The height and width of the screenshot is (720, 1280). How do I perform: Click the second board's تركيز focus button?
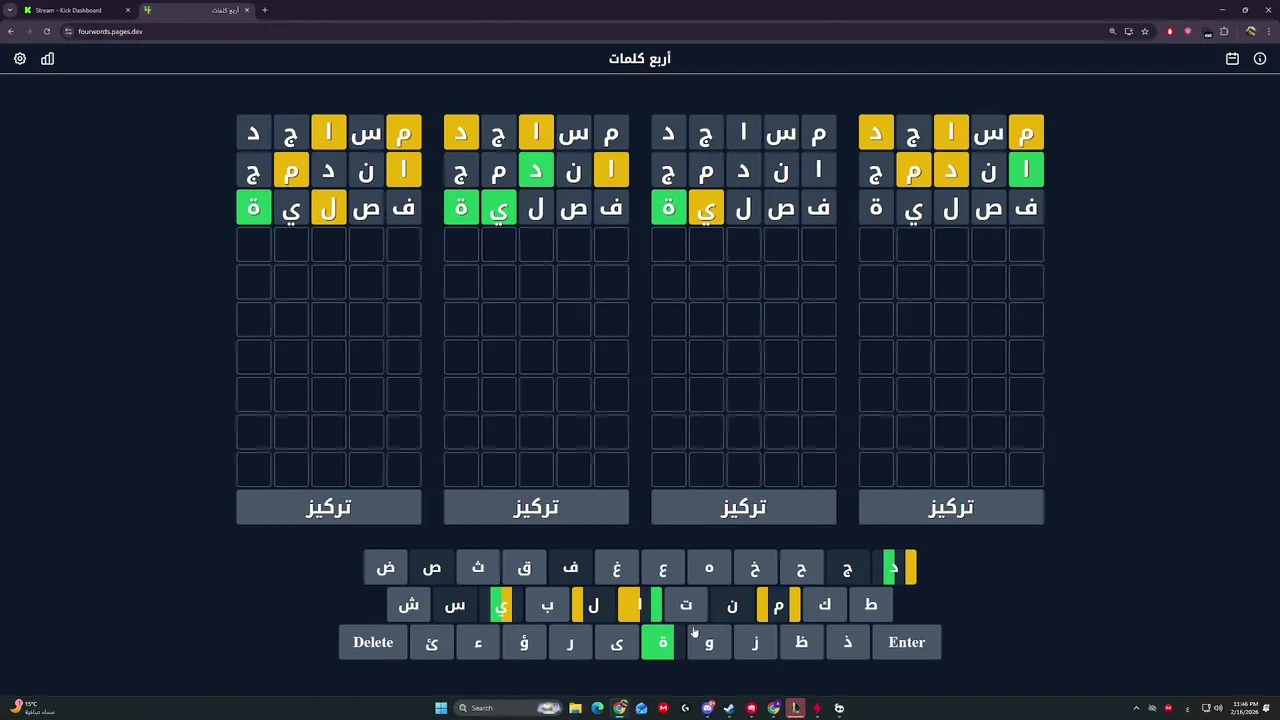[x=536, y=507]
